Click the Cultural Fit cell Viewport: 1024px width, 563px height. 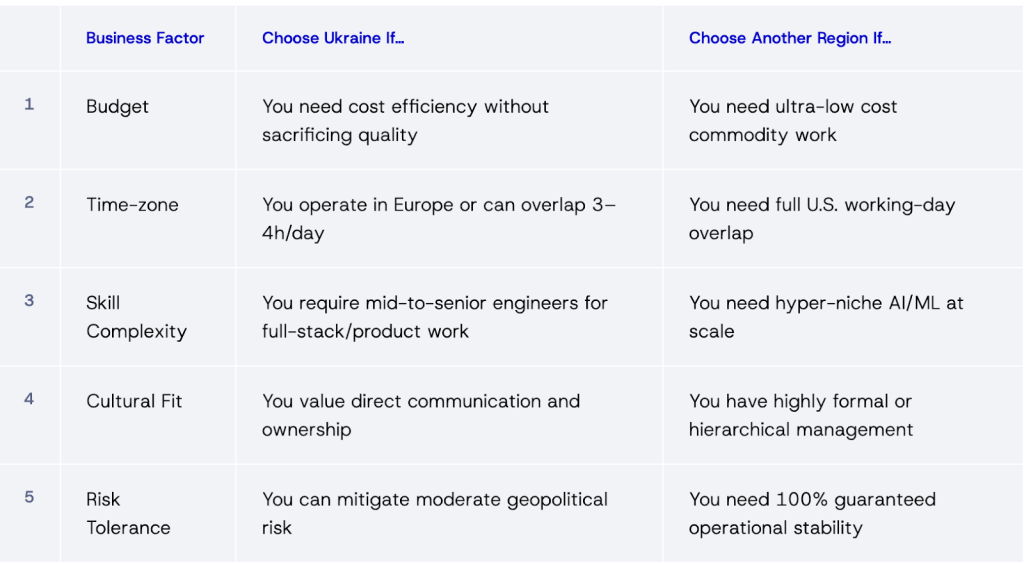[x=134, y=401]
